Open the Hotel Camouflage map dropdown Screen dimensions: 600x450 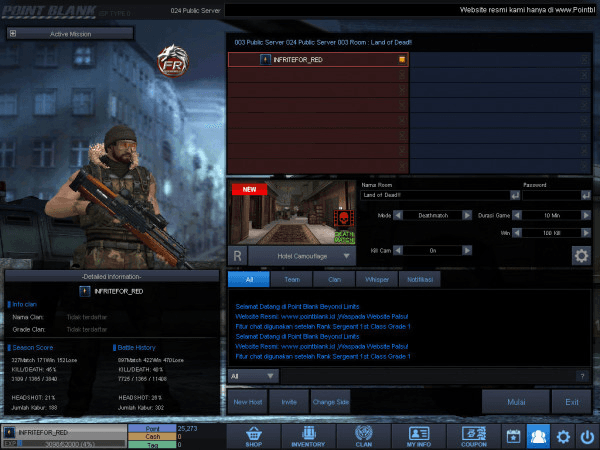point(302,256)
